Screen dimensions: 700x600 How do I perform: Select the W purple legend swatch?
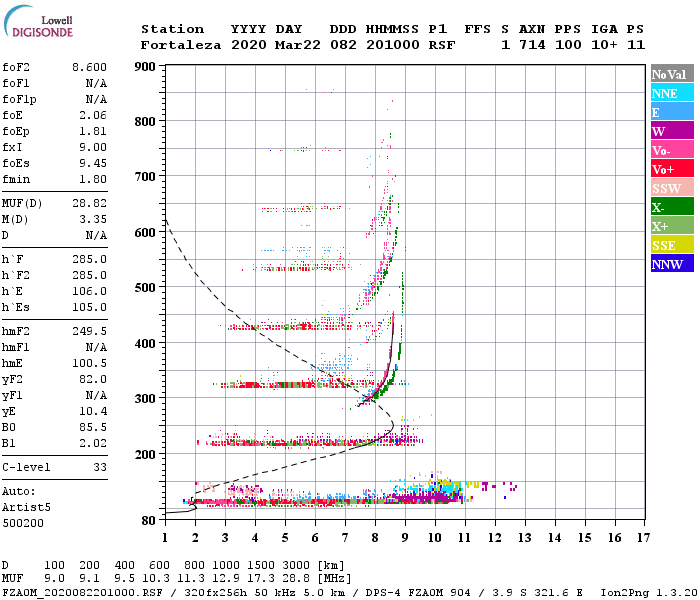(x=672, y=131)
